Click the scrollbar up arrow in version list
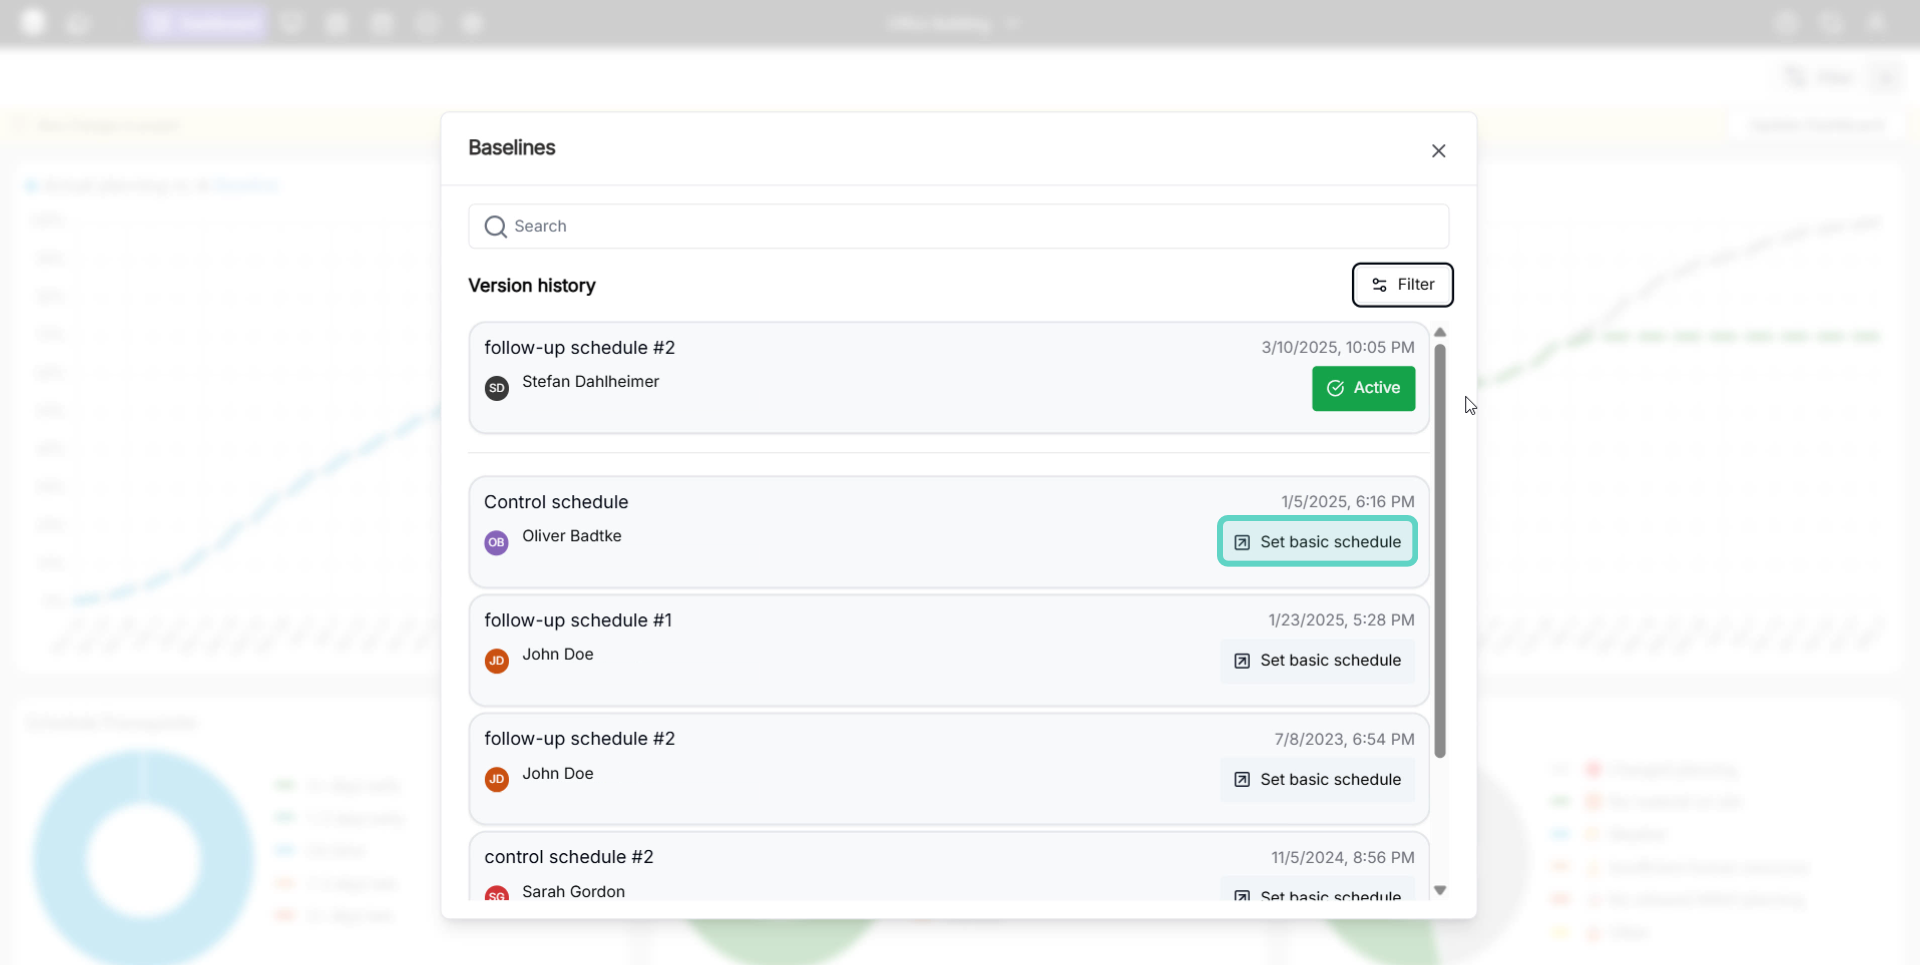 pos(1440,332)
